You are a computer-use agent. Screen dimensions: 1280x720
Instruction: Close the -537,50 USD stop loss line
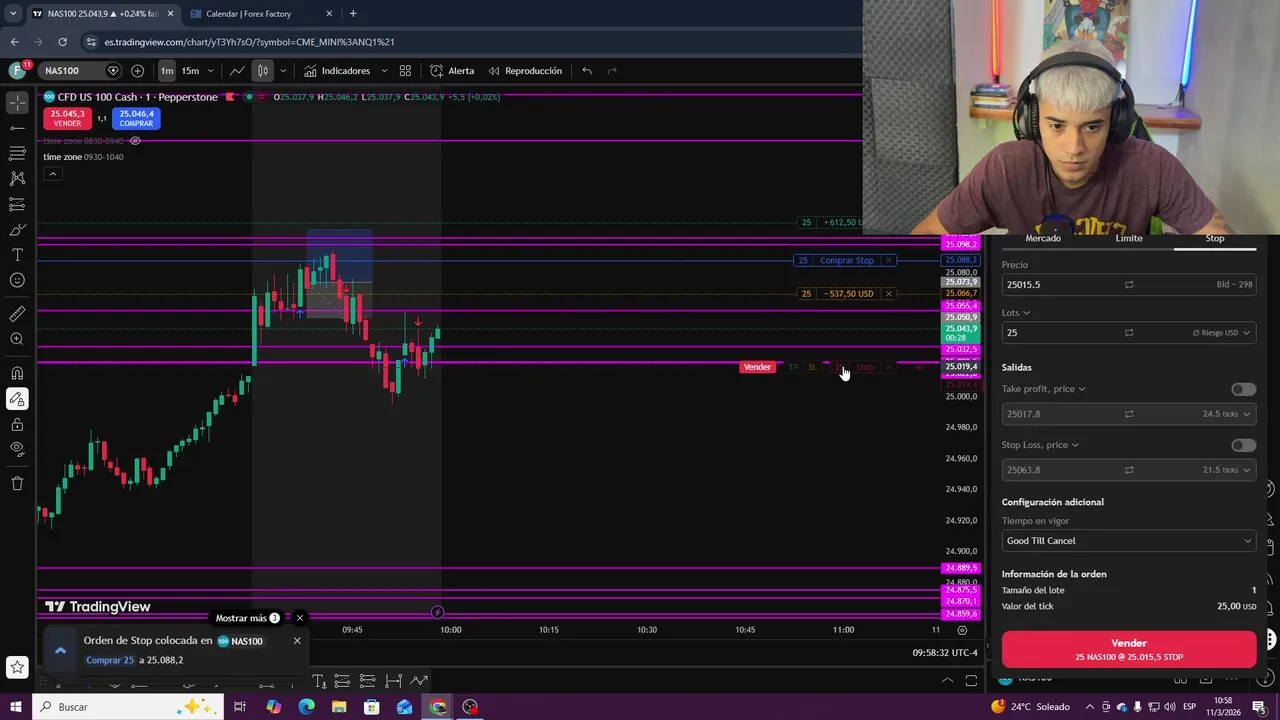coord(889,293)
